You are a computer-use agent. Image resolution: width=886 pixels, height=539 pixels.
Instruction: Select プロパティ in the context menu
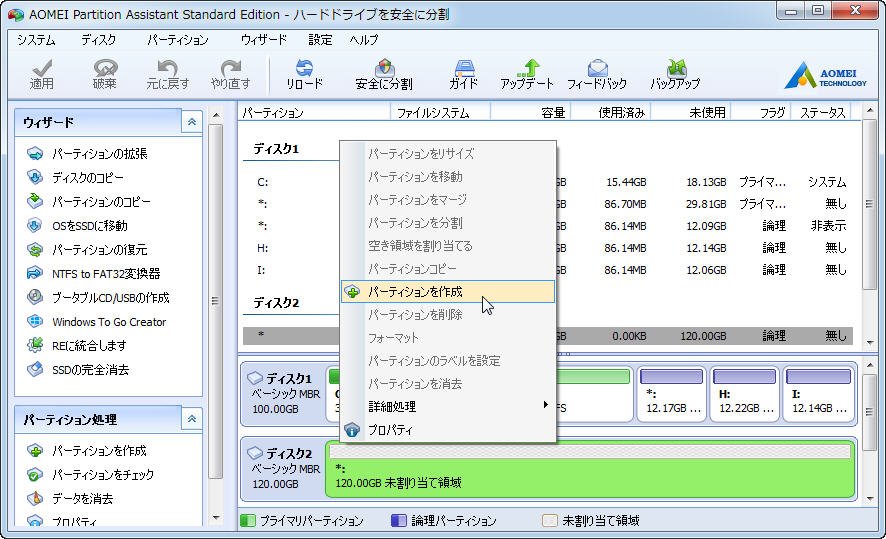coord(448,430)
